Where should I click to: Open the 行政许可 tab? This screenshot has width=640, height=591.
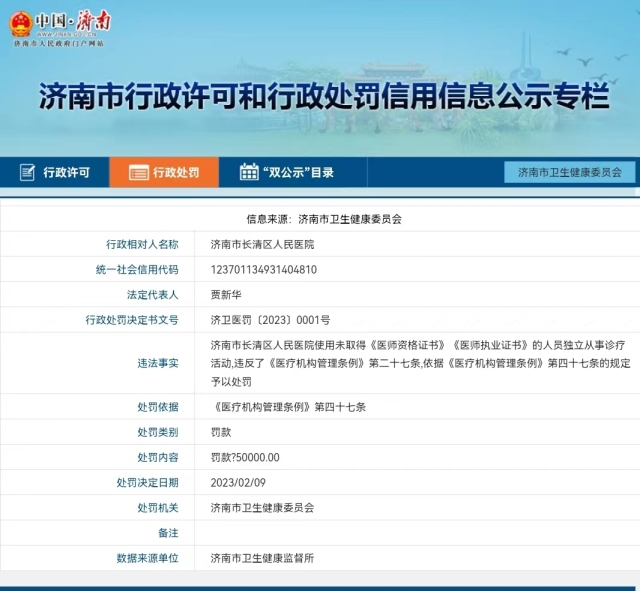[55, 172]
